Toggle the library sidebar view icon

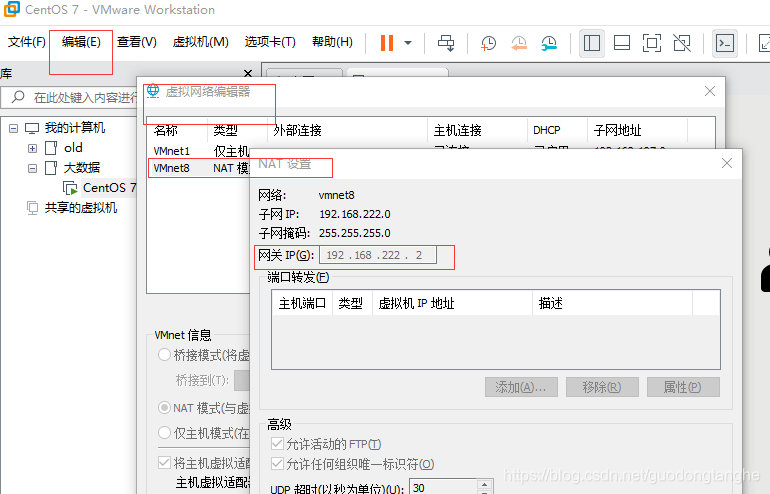592,43
